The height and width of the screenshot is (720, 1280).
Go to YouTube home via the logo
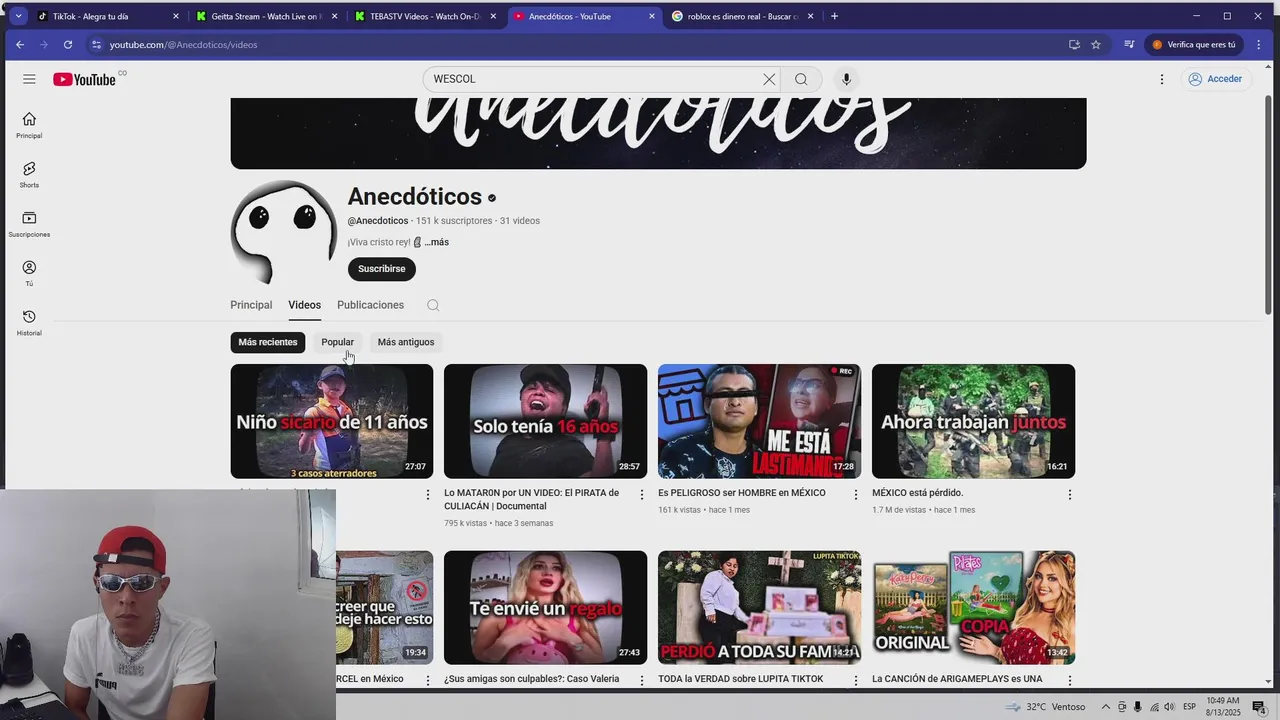point(85,79)
